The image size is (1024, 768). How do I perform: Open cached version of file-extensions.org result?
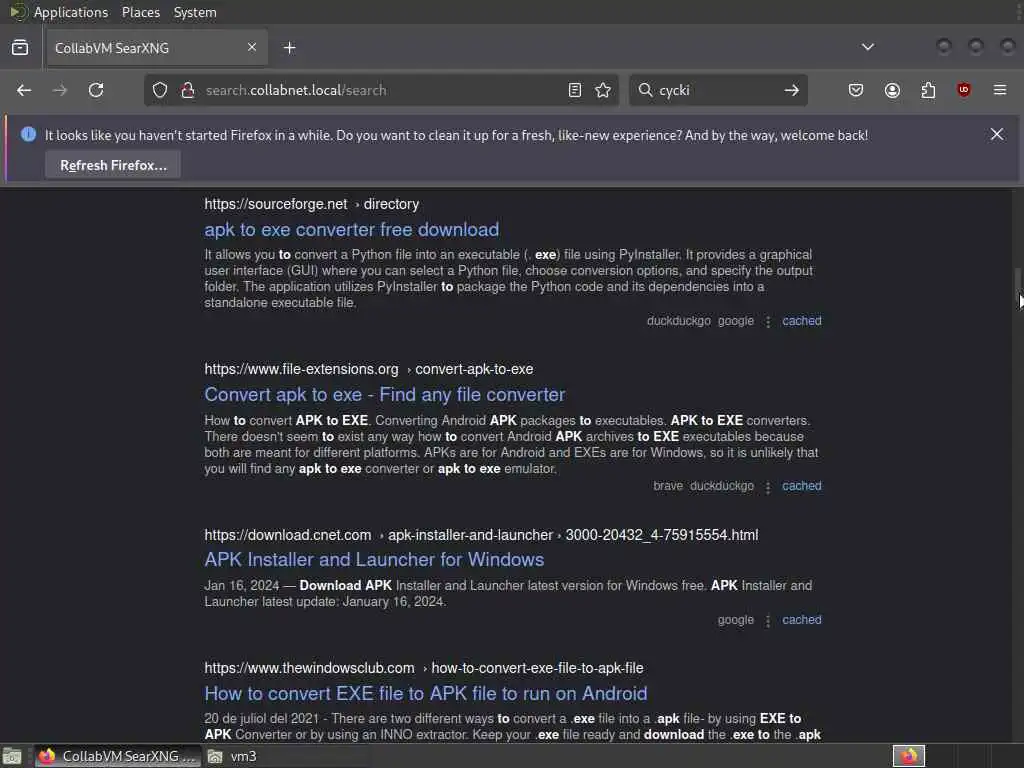pos(802,486)
